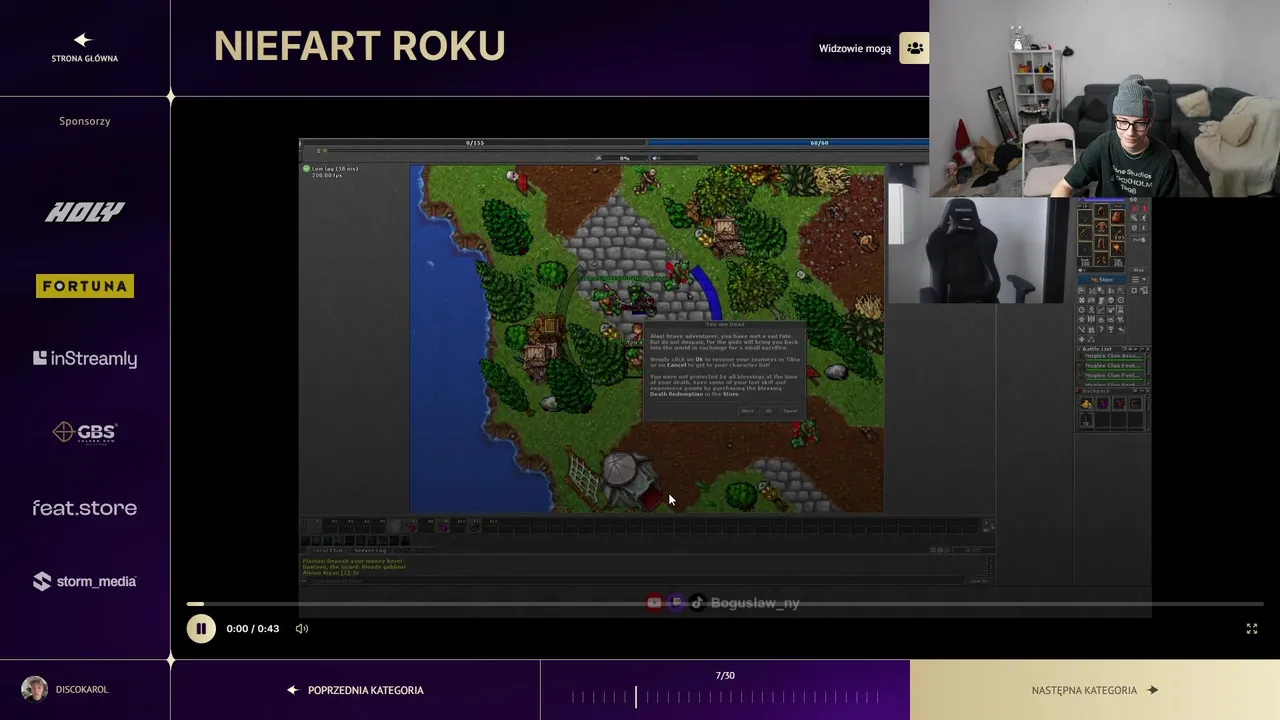Click the current category marker on timeline
Image resolution: width=1280 pixels, height=720 pixels.
tap(635, 697)
